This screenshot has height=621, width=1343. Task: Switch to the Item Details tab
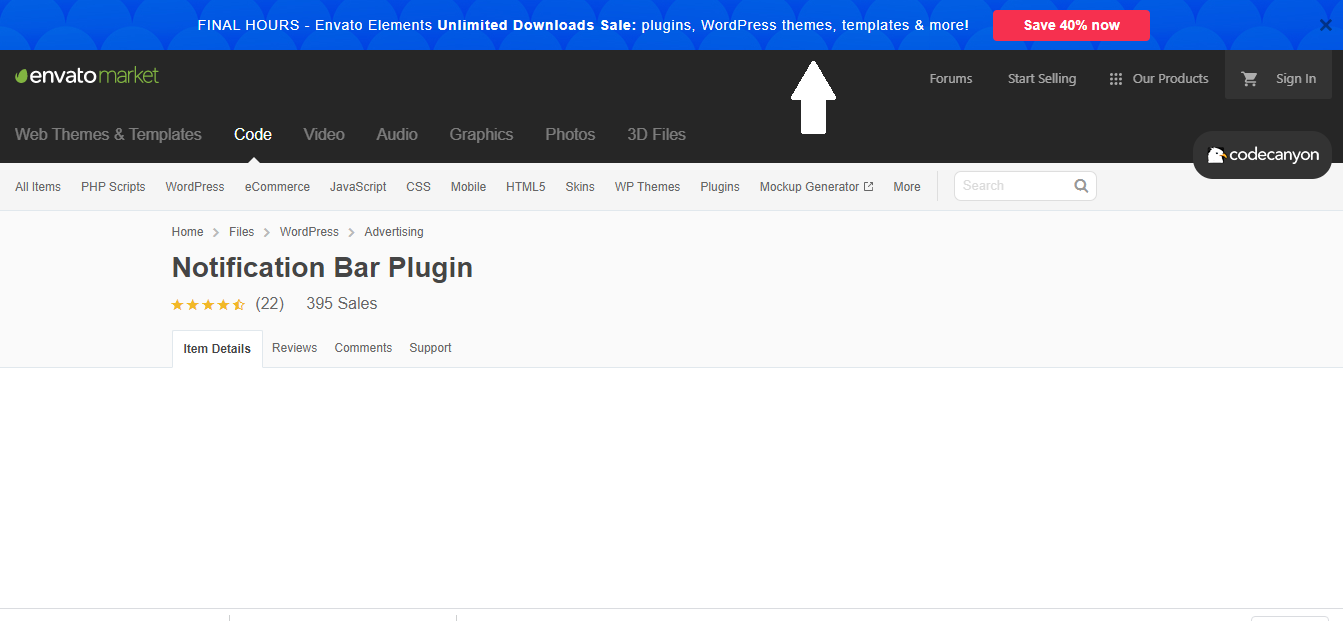tap(217, 349)
